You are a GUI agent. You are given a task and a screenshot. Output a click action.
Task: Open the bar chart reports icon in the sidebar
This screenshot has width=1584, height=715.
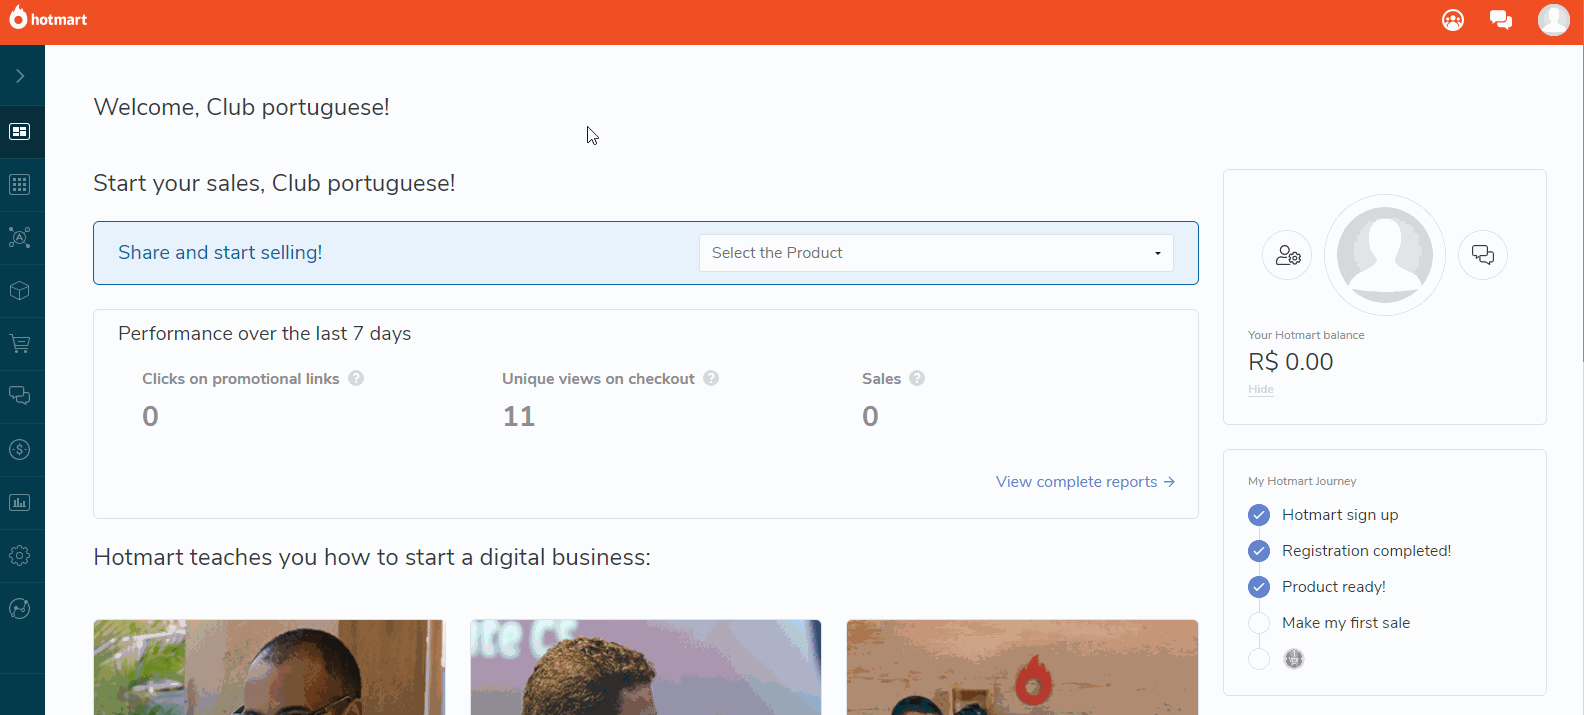(x=20, y=503)
